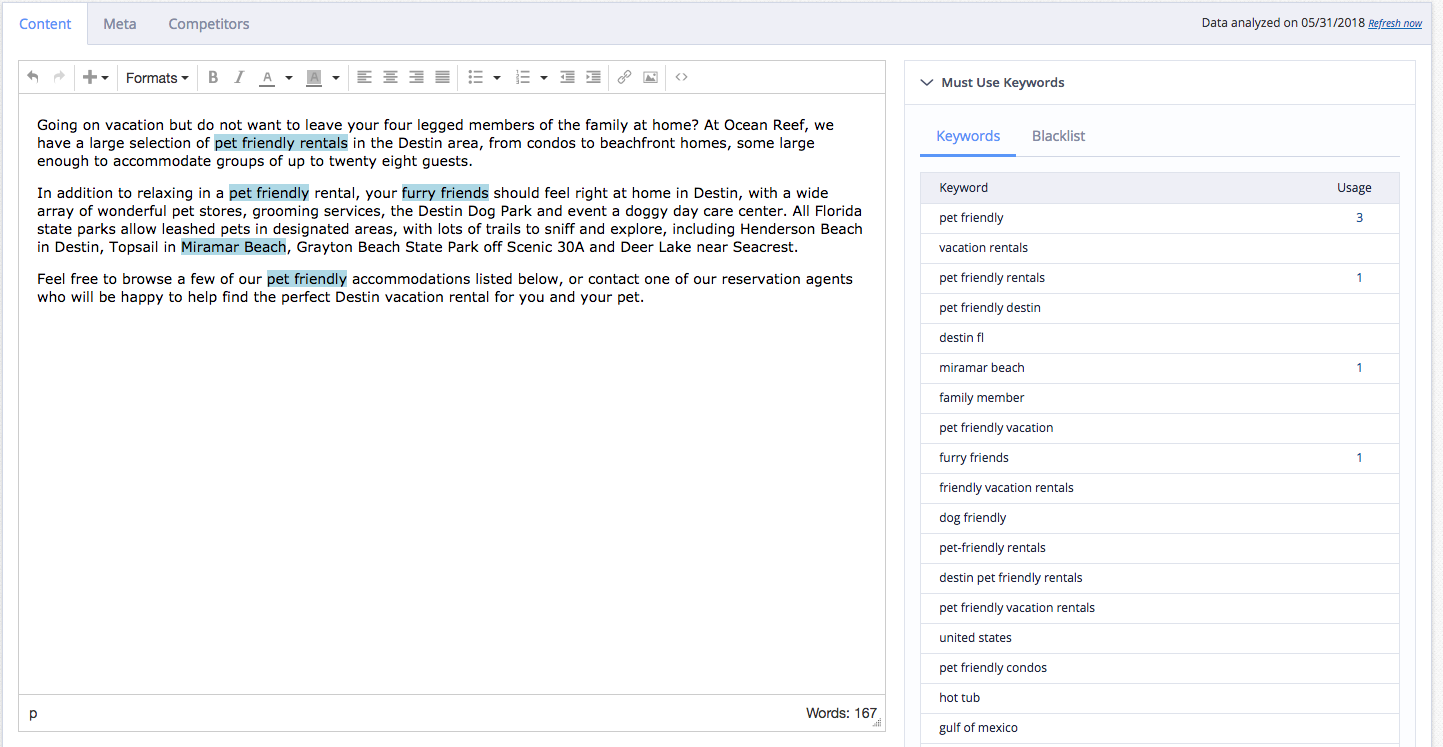Switch to the Content tab
This screenshot has width=1443, height=747.
(45, 23)
